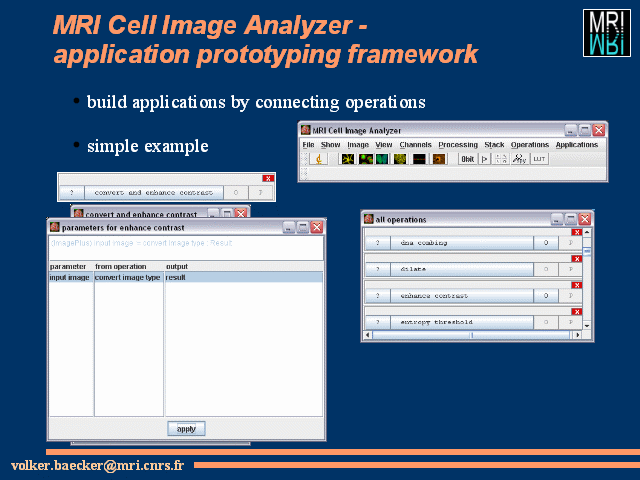Click the LUT toolbar button
Screen dimensions: 640x480
[539, 159]
